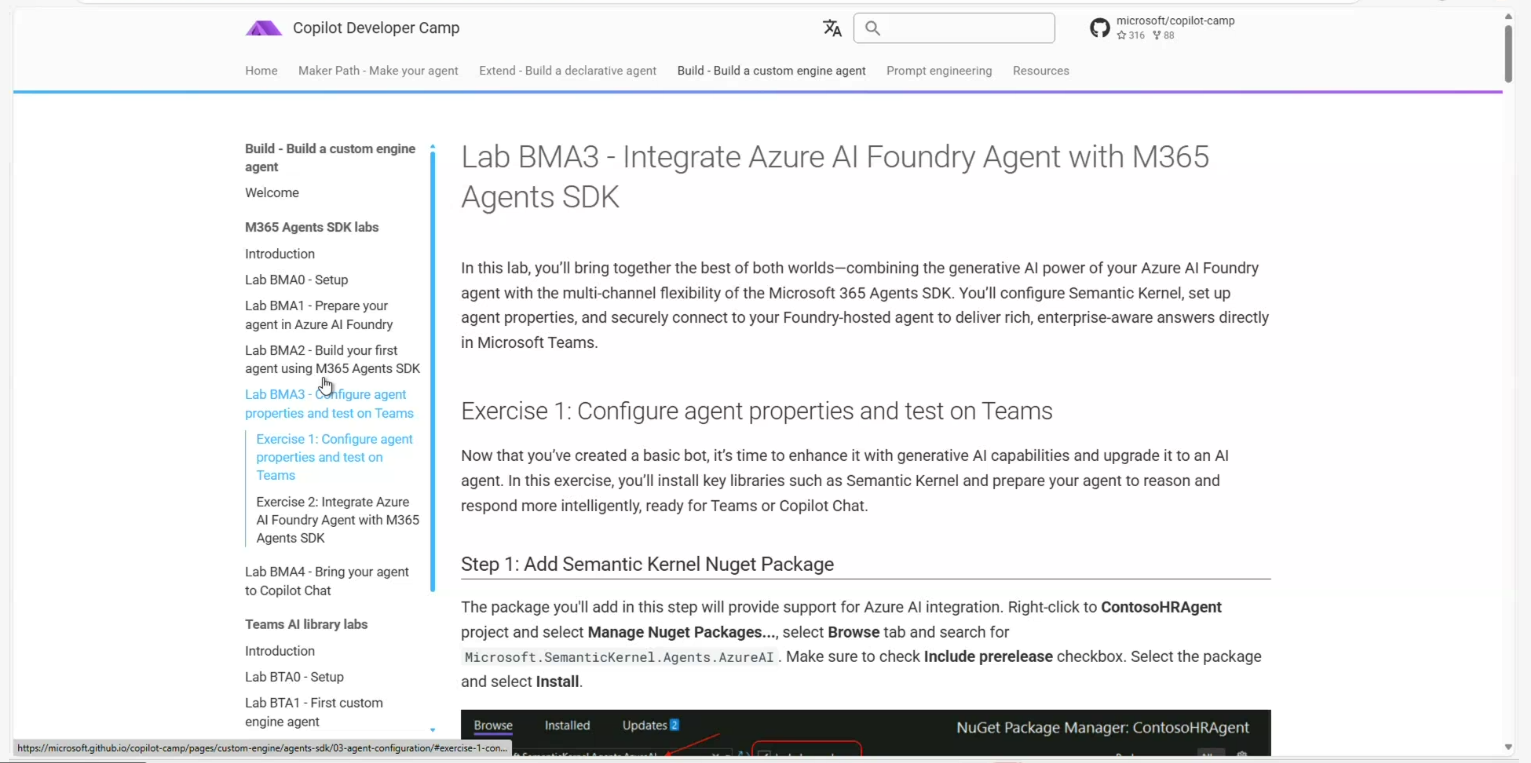Click the page scrollbar thumb
Image resolution: width=1531 pixels, height=763 pixels.
click(x=1508, y=52)
